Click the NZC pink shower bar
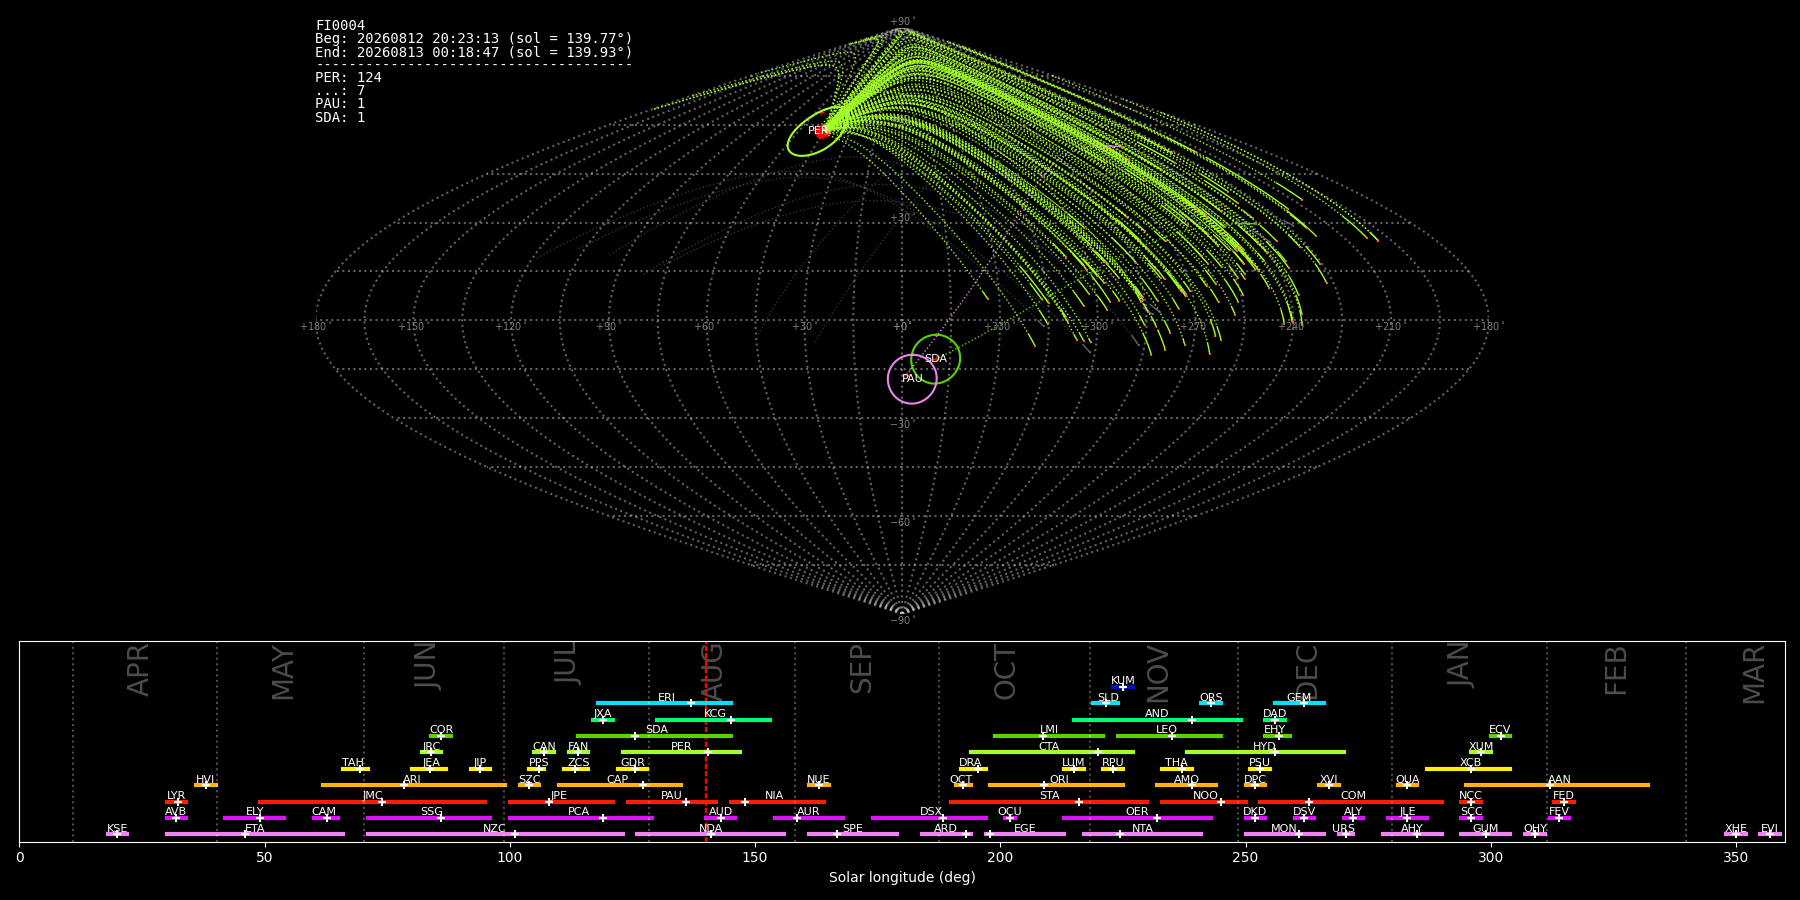The height and width of the screenshot is (900, 1800). (x=495, y=834)
